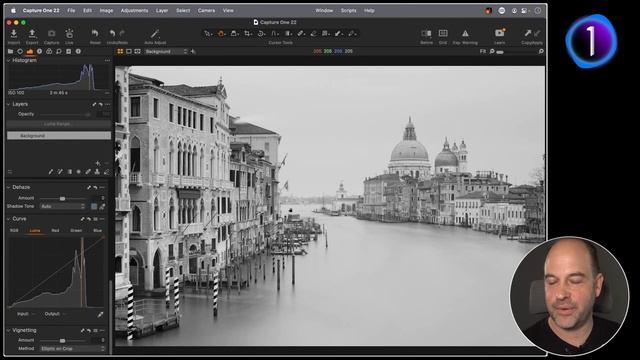This screenshot has width=640, height=360.
Task: Collapse the Dehaze panel
Action: (x=9, y=187)
